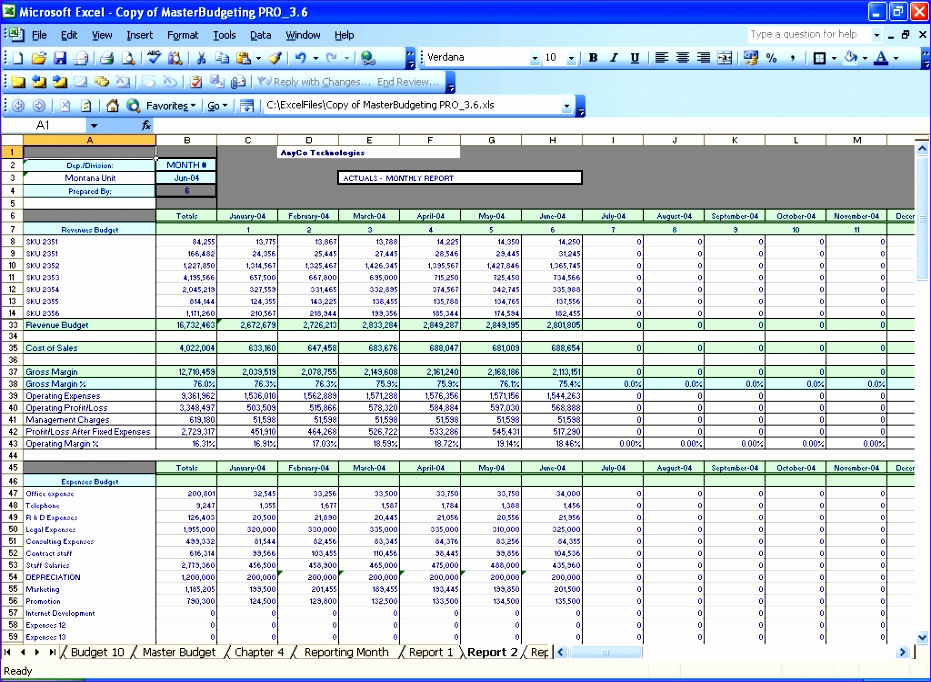Viewport: 931px width, 682px height.
Task: Apply Comma style formatting
Action: tap(793, 58)
